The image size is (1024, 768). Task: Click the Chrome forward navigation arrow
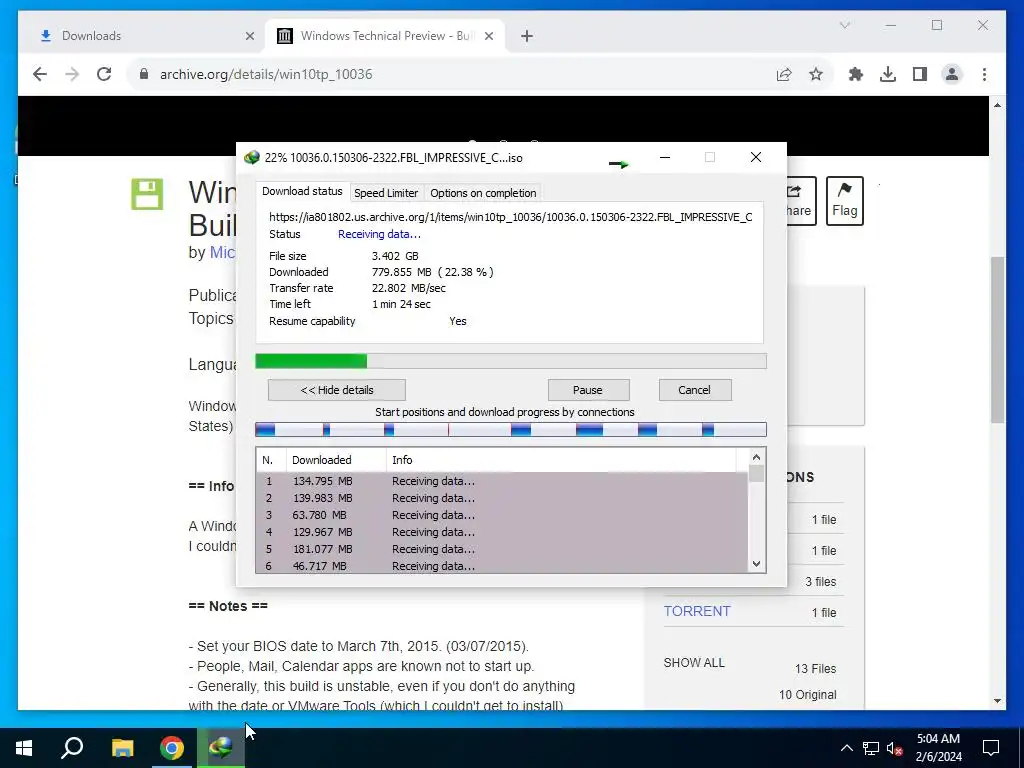tap(72, 74)
